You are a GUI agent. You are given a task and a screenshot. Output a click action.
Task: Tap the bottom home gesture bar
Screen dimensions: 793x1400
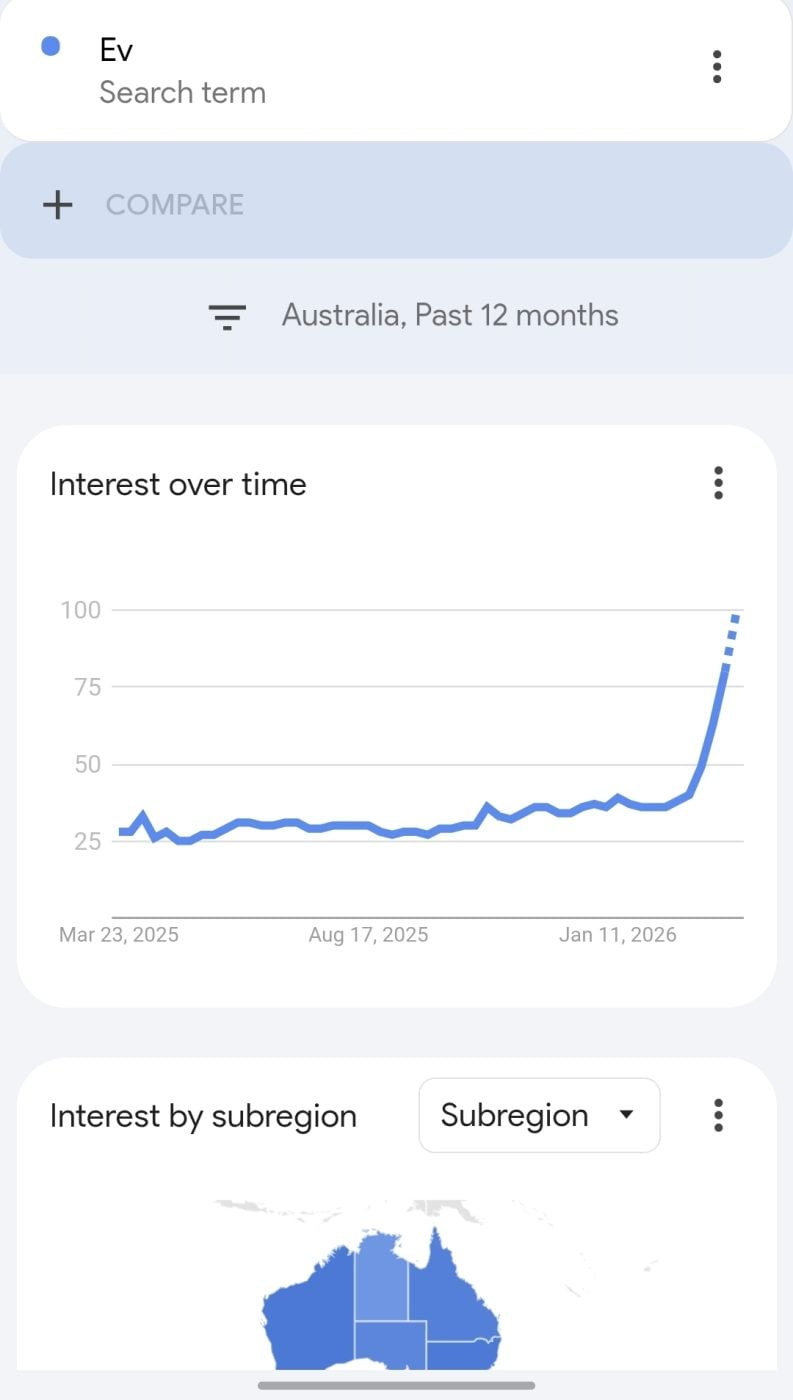[x=396, y=1385]
